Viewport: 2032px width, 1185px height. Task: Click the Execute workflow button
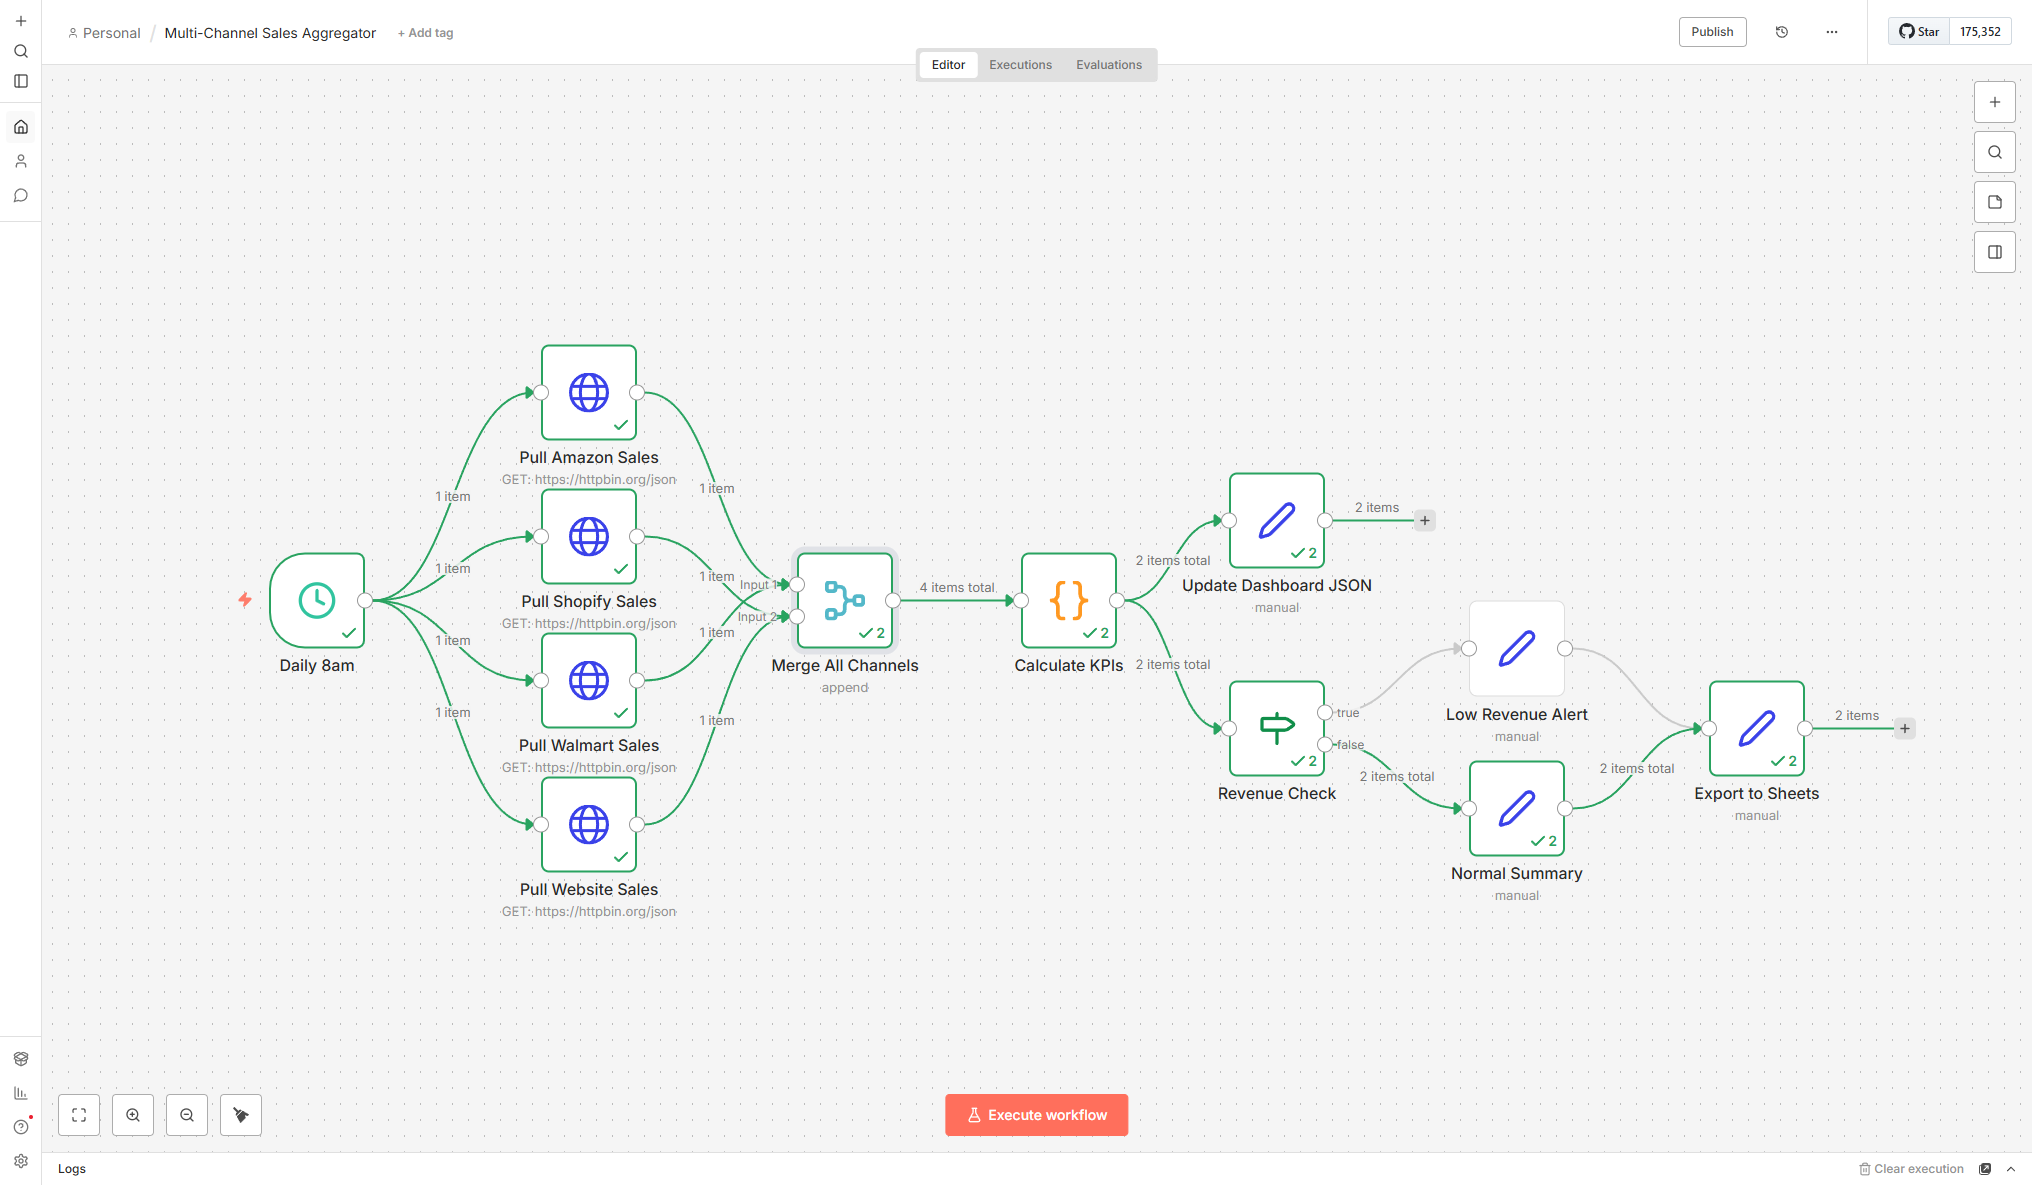click(1036, 1114)
